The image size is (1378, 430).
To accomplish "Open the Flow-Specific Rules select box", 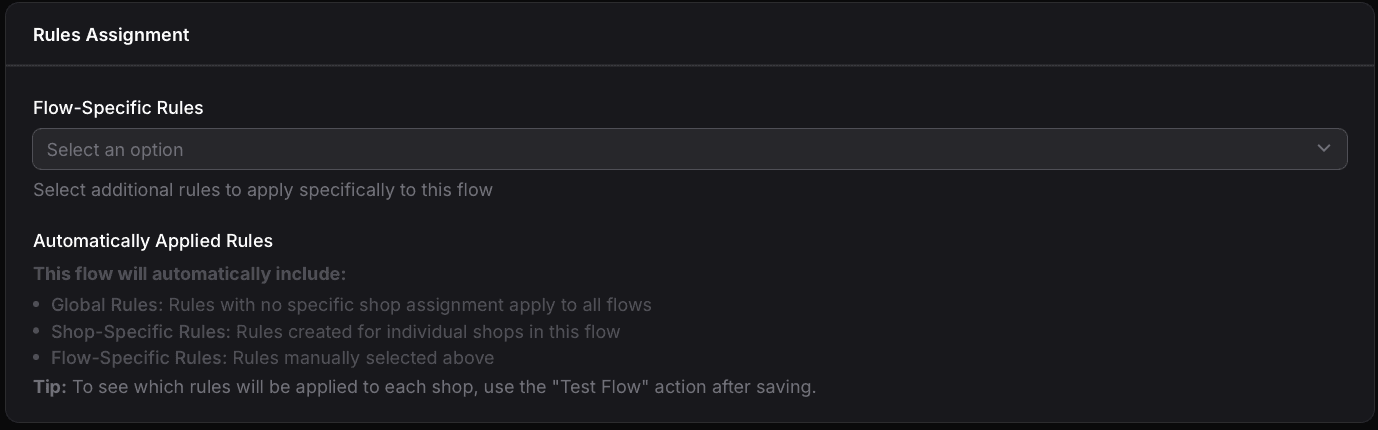I will [689, 149].
